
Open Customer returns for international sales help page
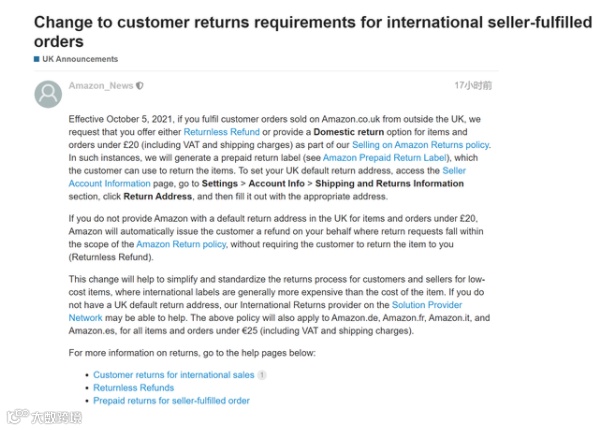174,375
